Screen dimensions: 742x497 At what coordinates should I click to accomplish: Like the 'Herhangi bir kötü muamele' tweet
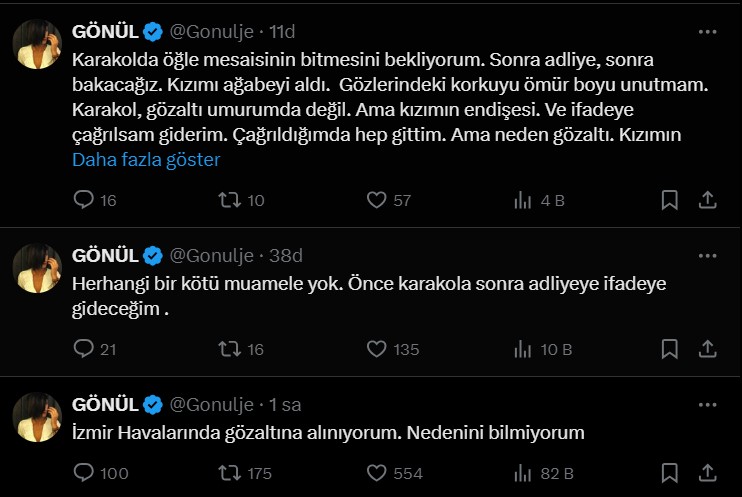376,348
